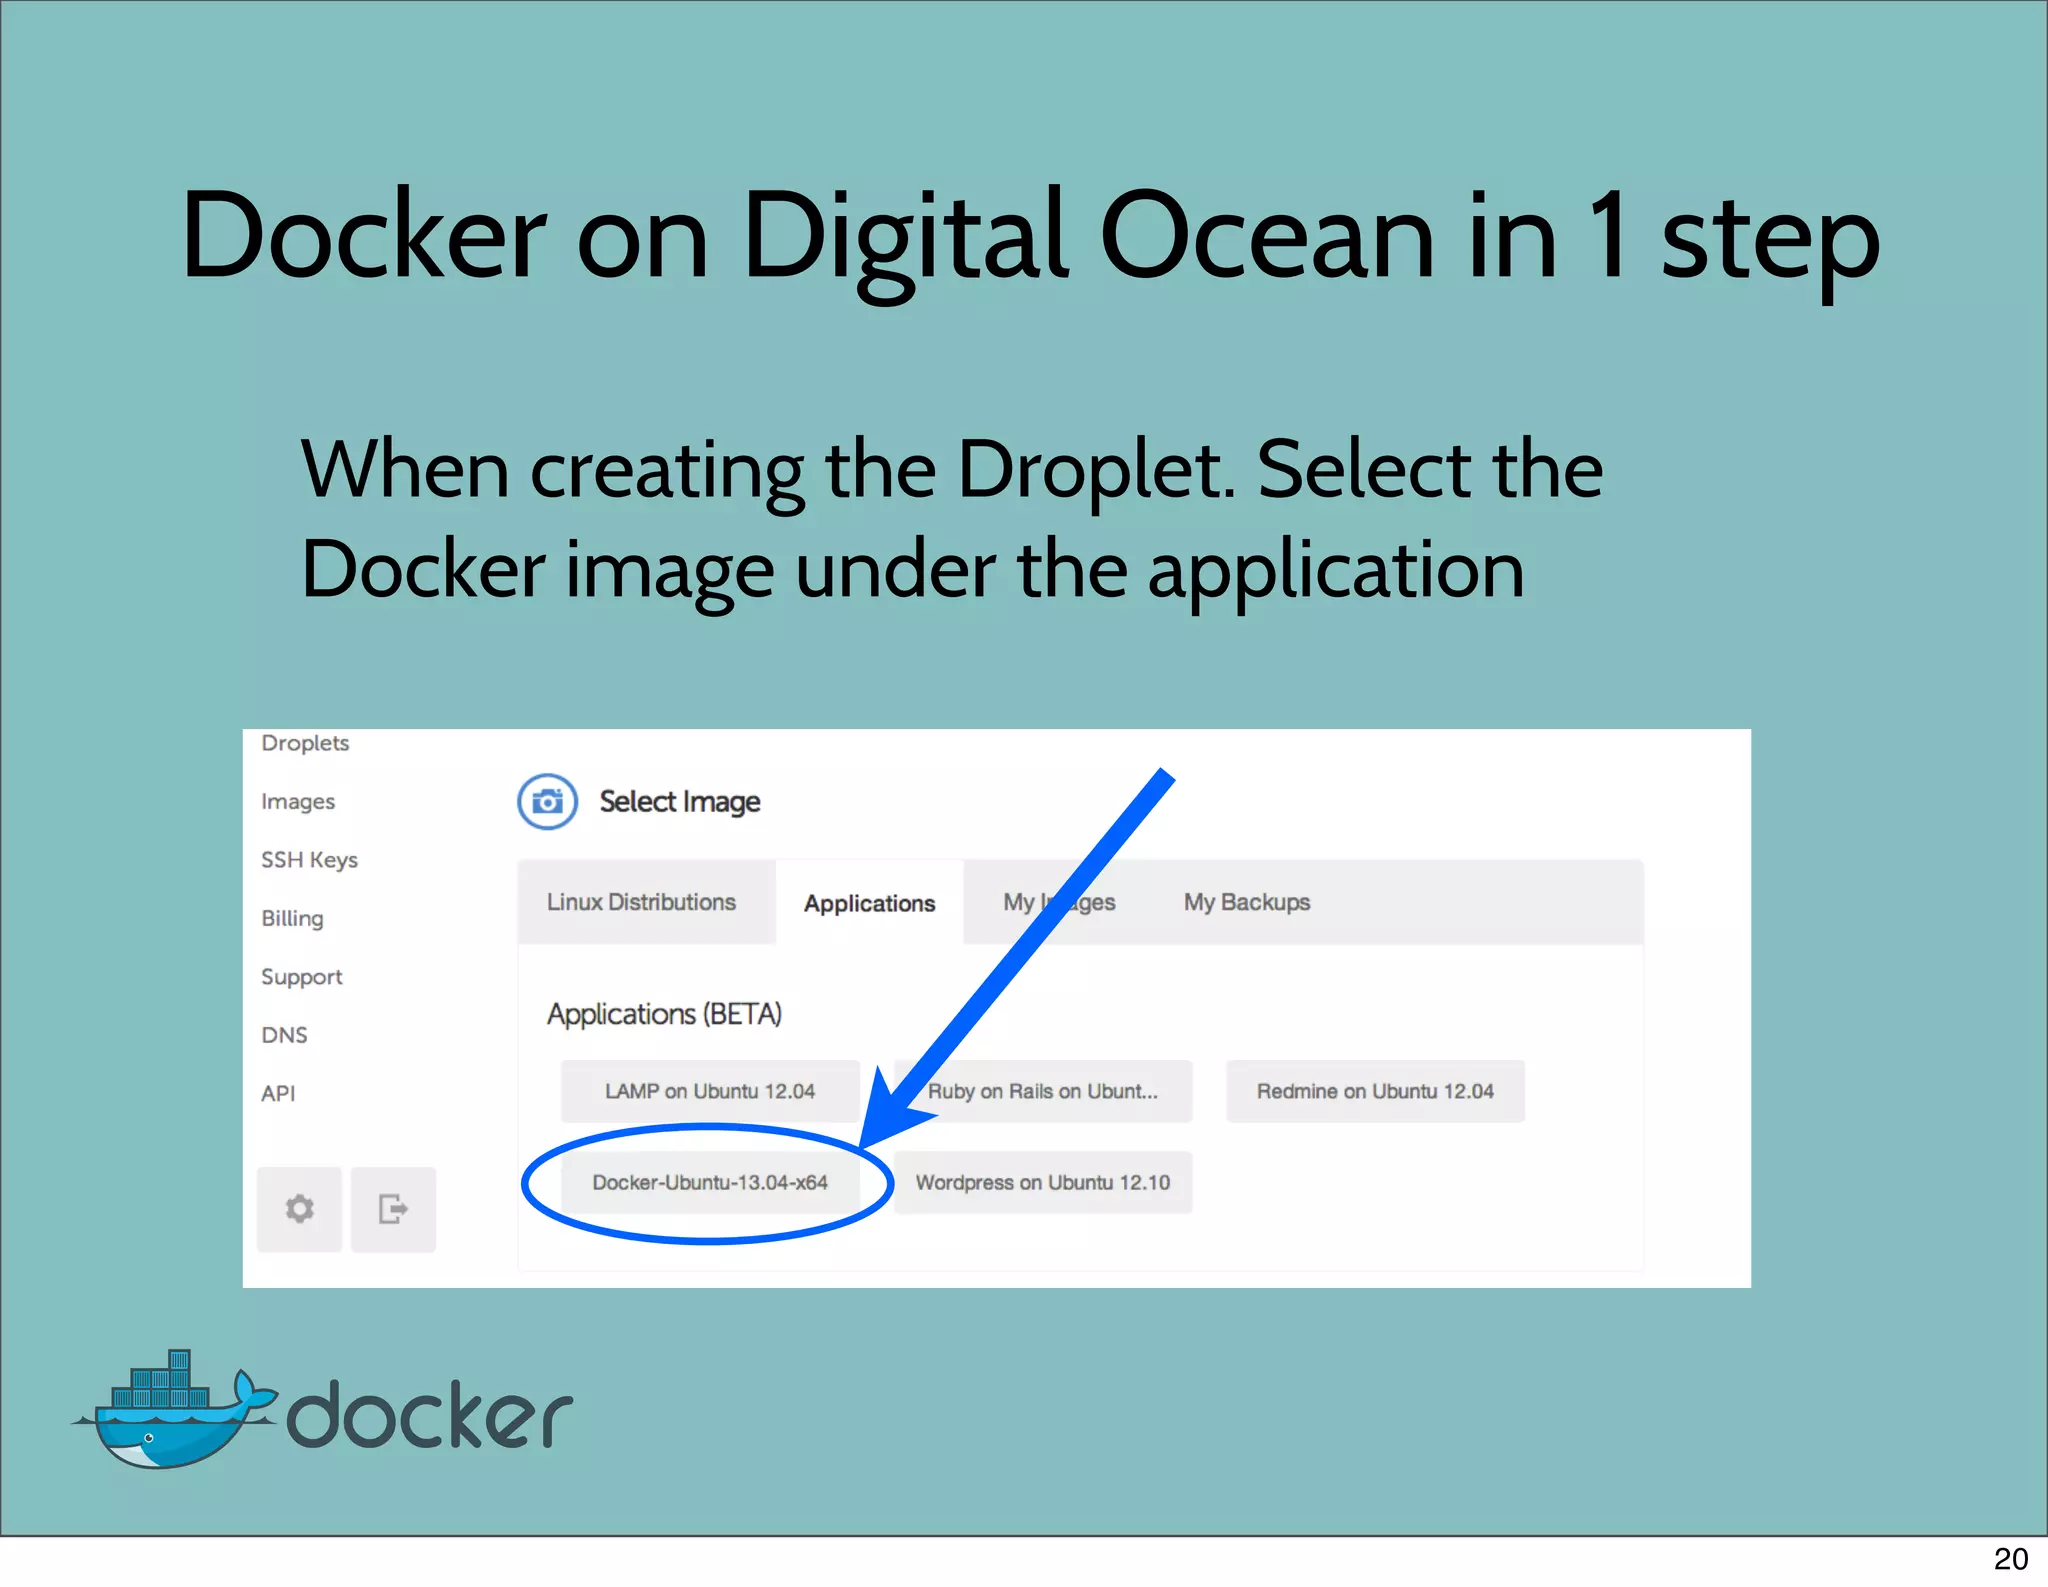Switch to the Linux Distributions tab
This screenshot has width=2048, height=1587.
pyautogui.click(x=646, y=902)
